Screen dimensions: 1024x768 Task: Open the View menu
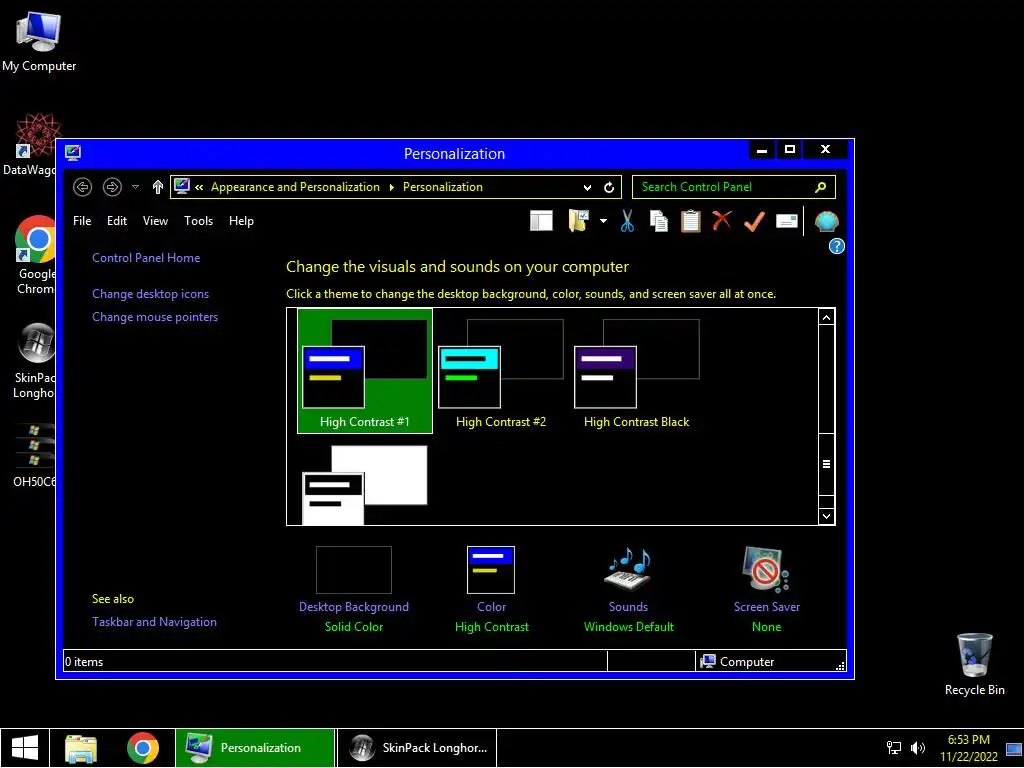point(155,221)
